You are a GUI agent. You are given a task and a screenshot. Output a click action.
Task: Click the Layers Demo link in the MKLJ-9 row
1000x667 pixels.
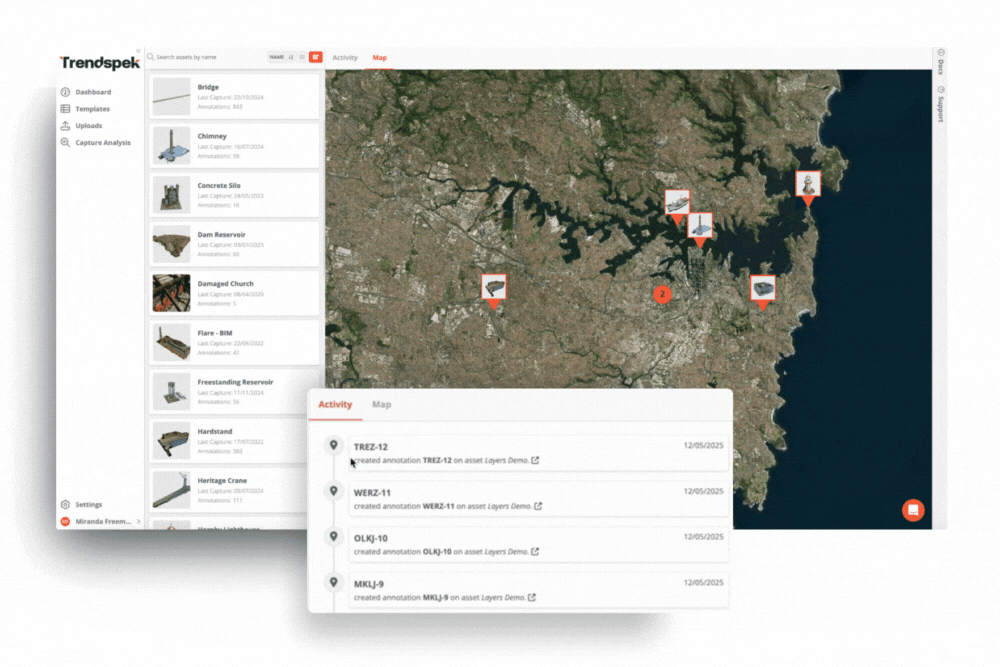(503, 597)
